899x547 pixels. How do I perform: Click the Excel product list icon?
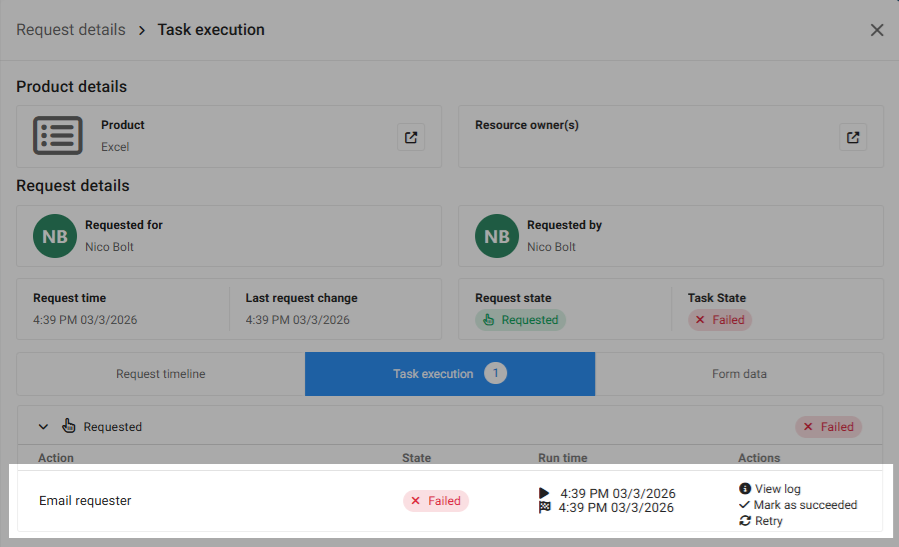coord(58,136)
